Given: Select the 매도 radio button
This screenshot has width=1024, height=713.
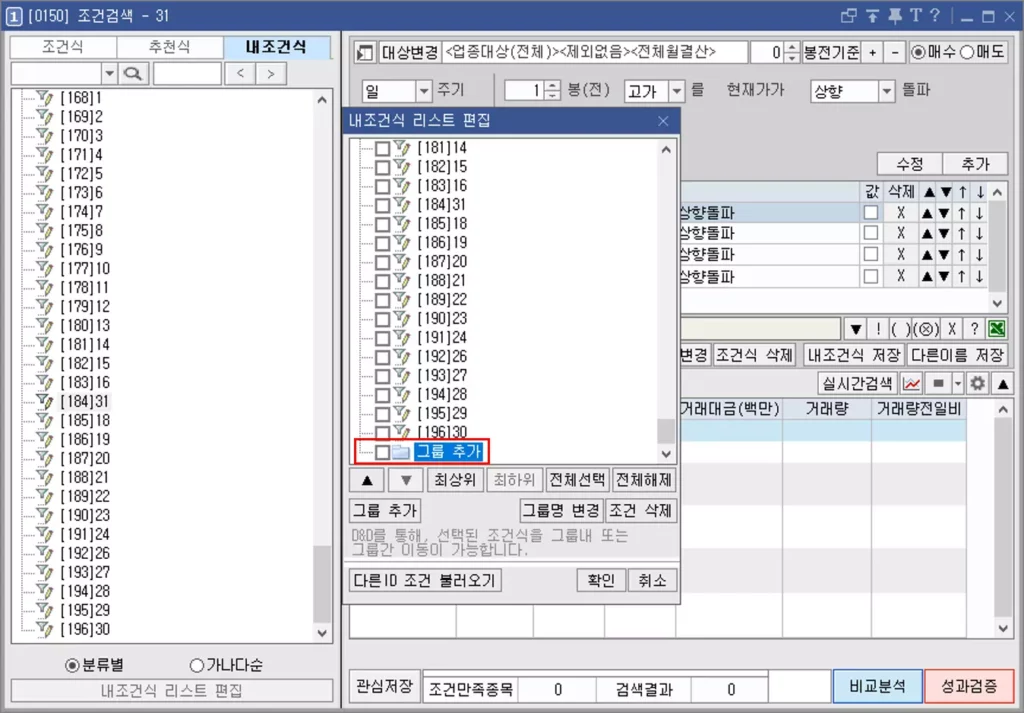Looking at the screenshot, I should pyautogui.click(x=967, y=53).
